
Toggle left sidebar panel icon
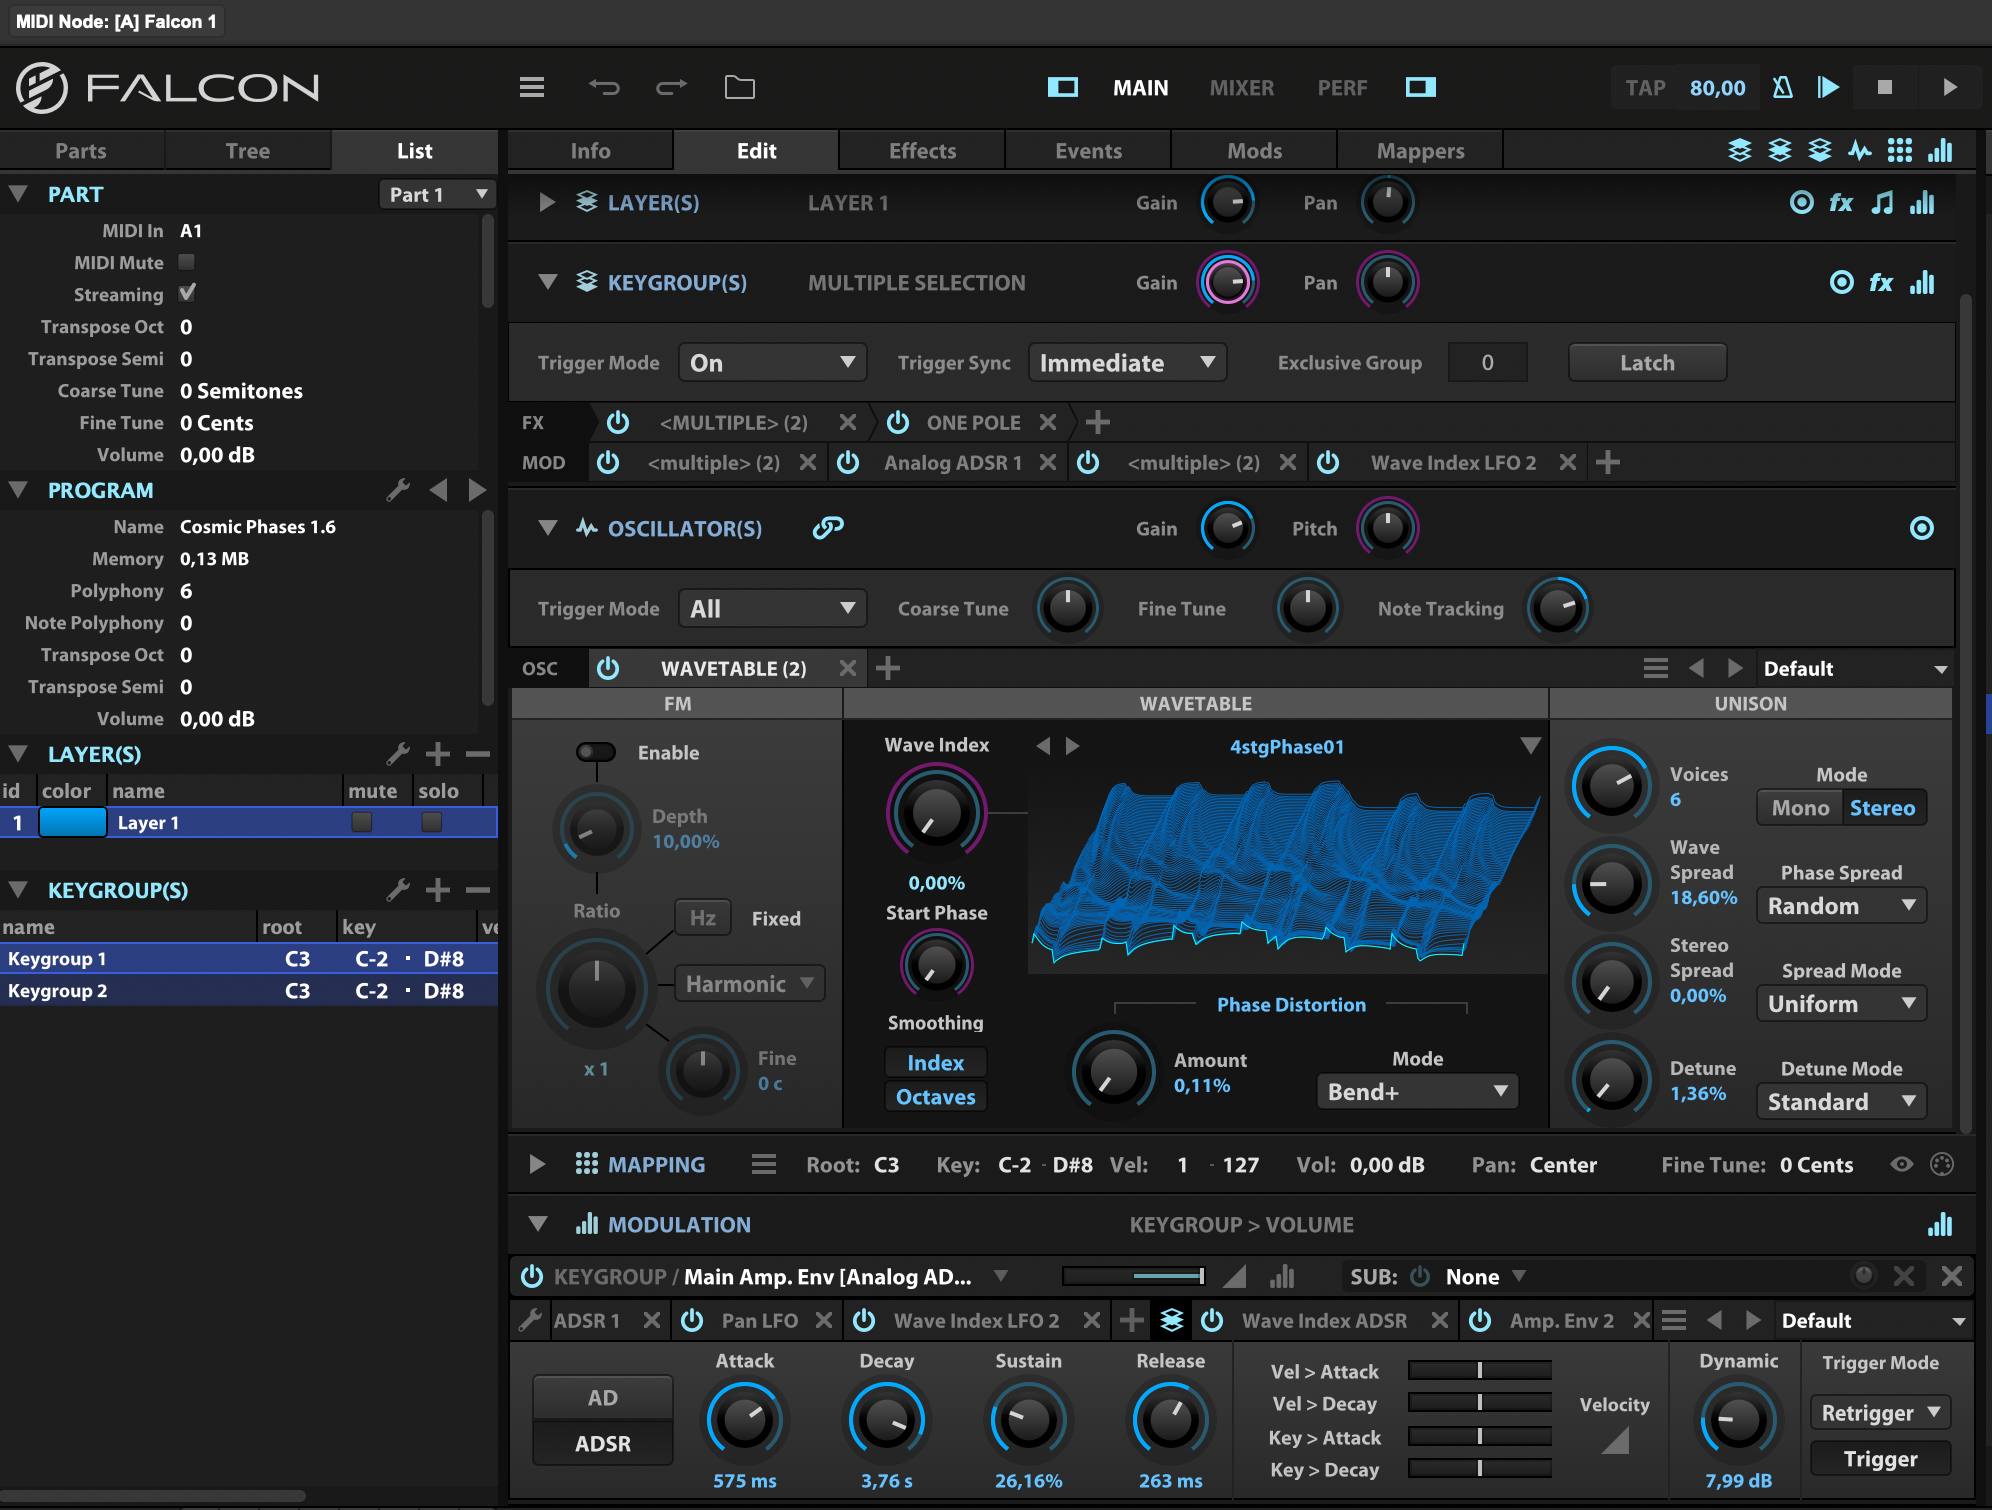coord(1062,88)
